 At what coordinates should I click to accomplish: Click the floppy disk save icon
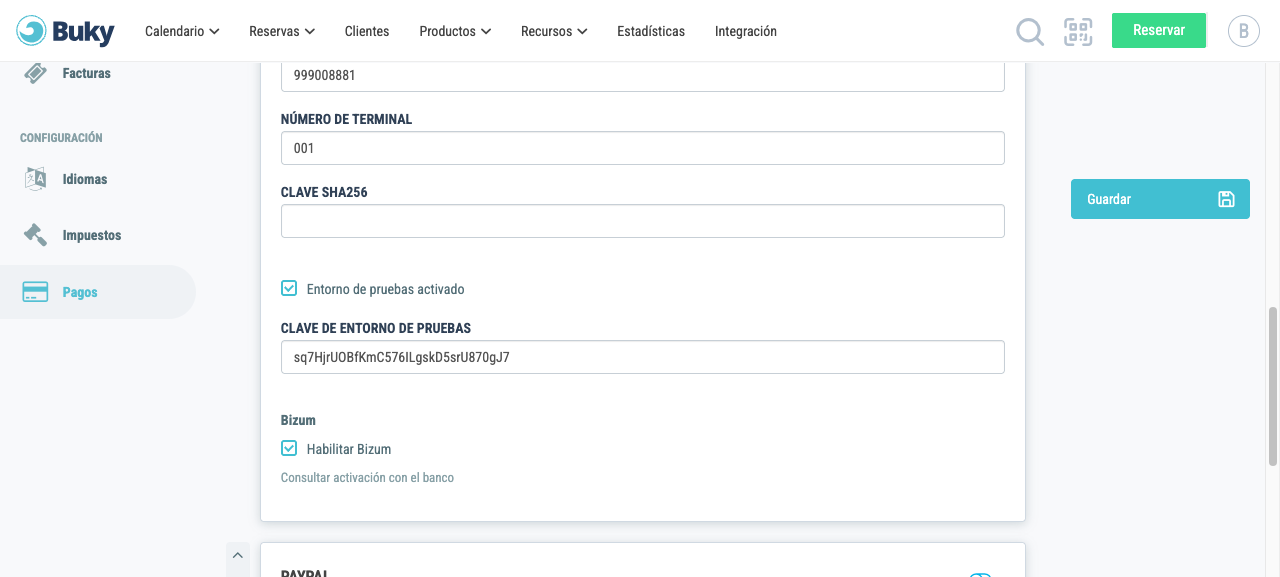coord(1226,199)
